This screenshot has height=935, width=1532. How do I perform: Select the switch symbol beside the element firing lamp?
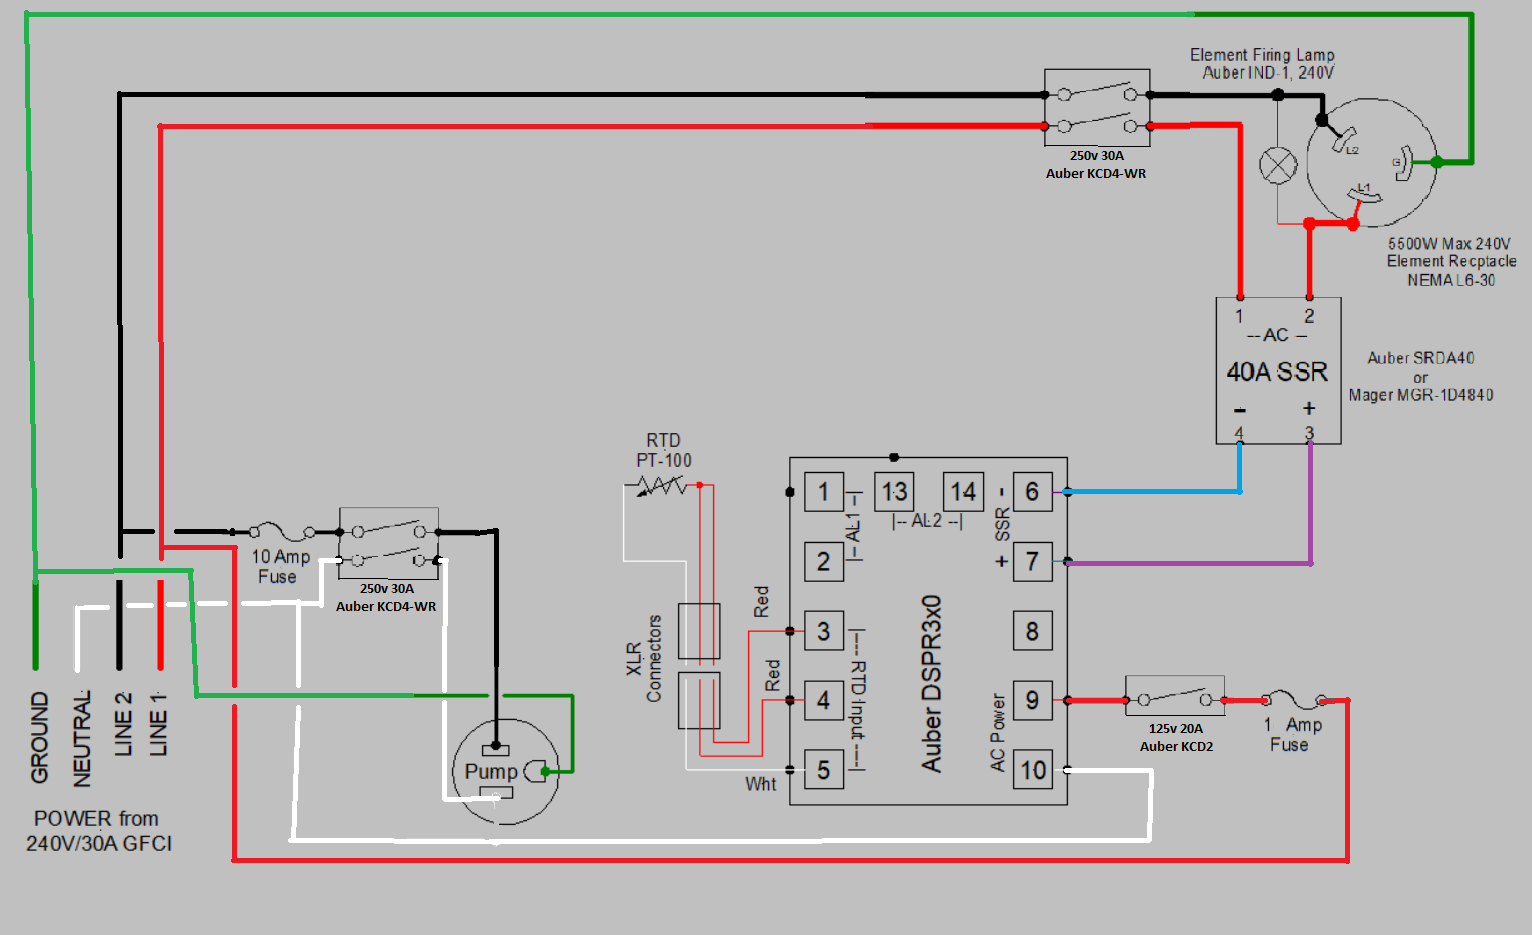pyautogui.click(x=1097, y=108)
